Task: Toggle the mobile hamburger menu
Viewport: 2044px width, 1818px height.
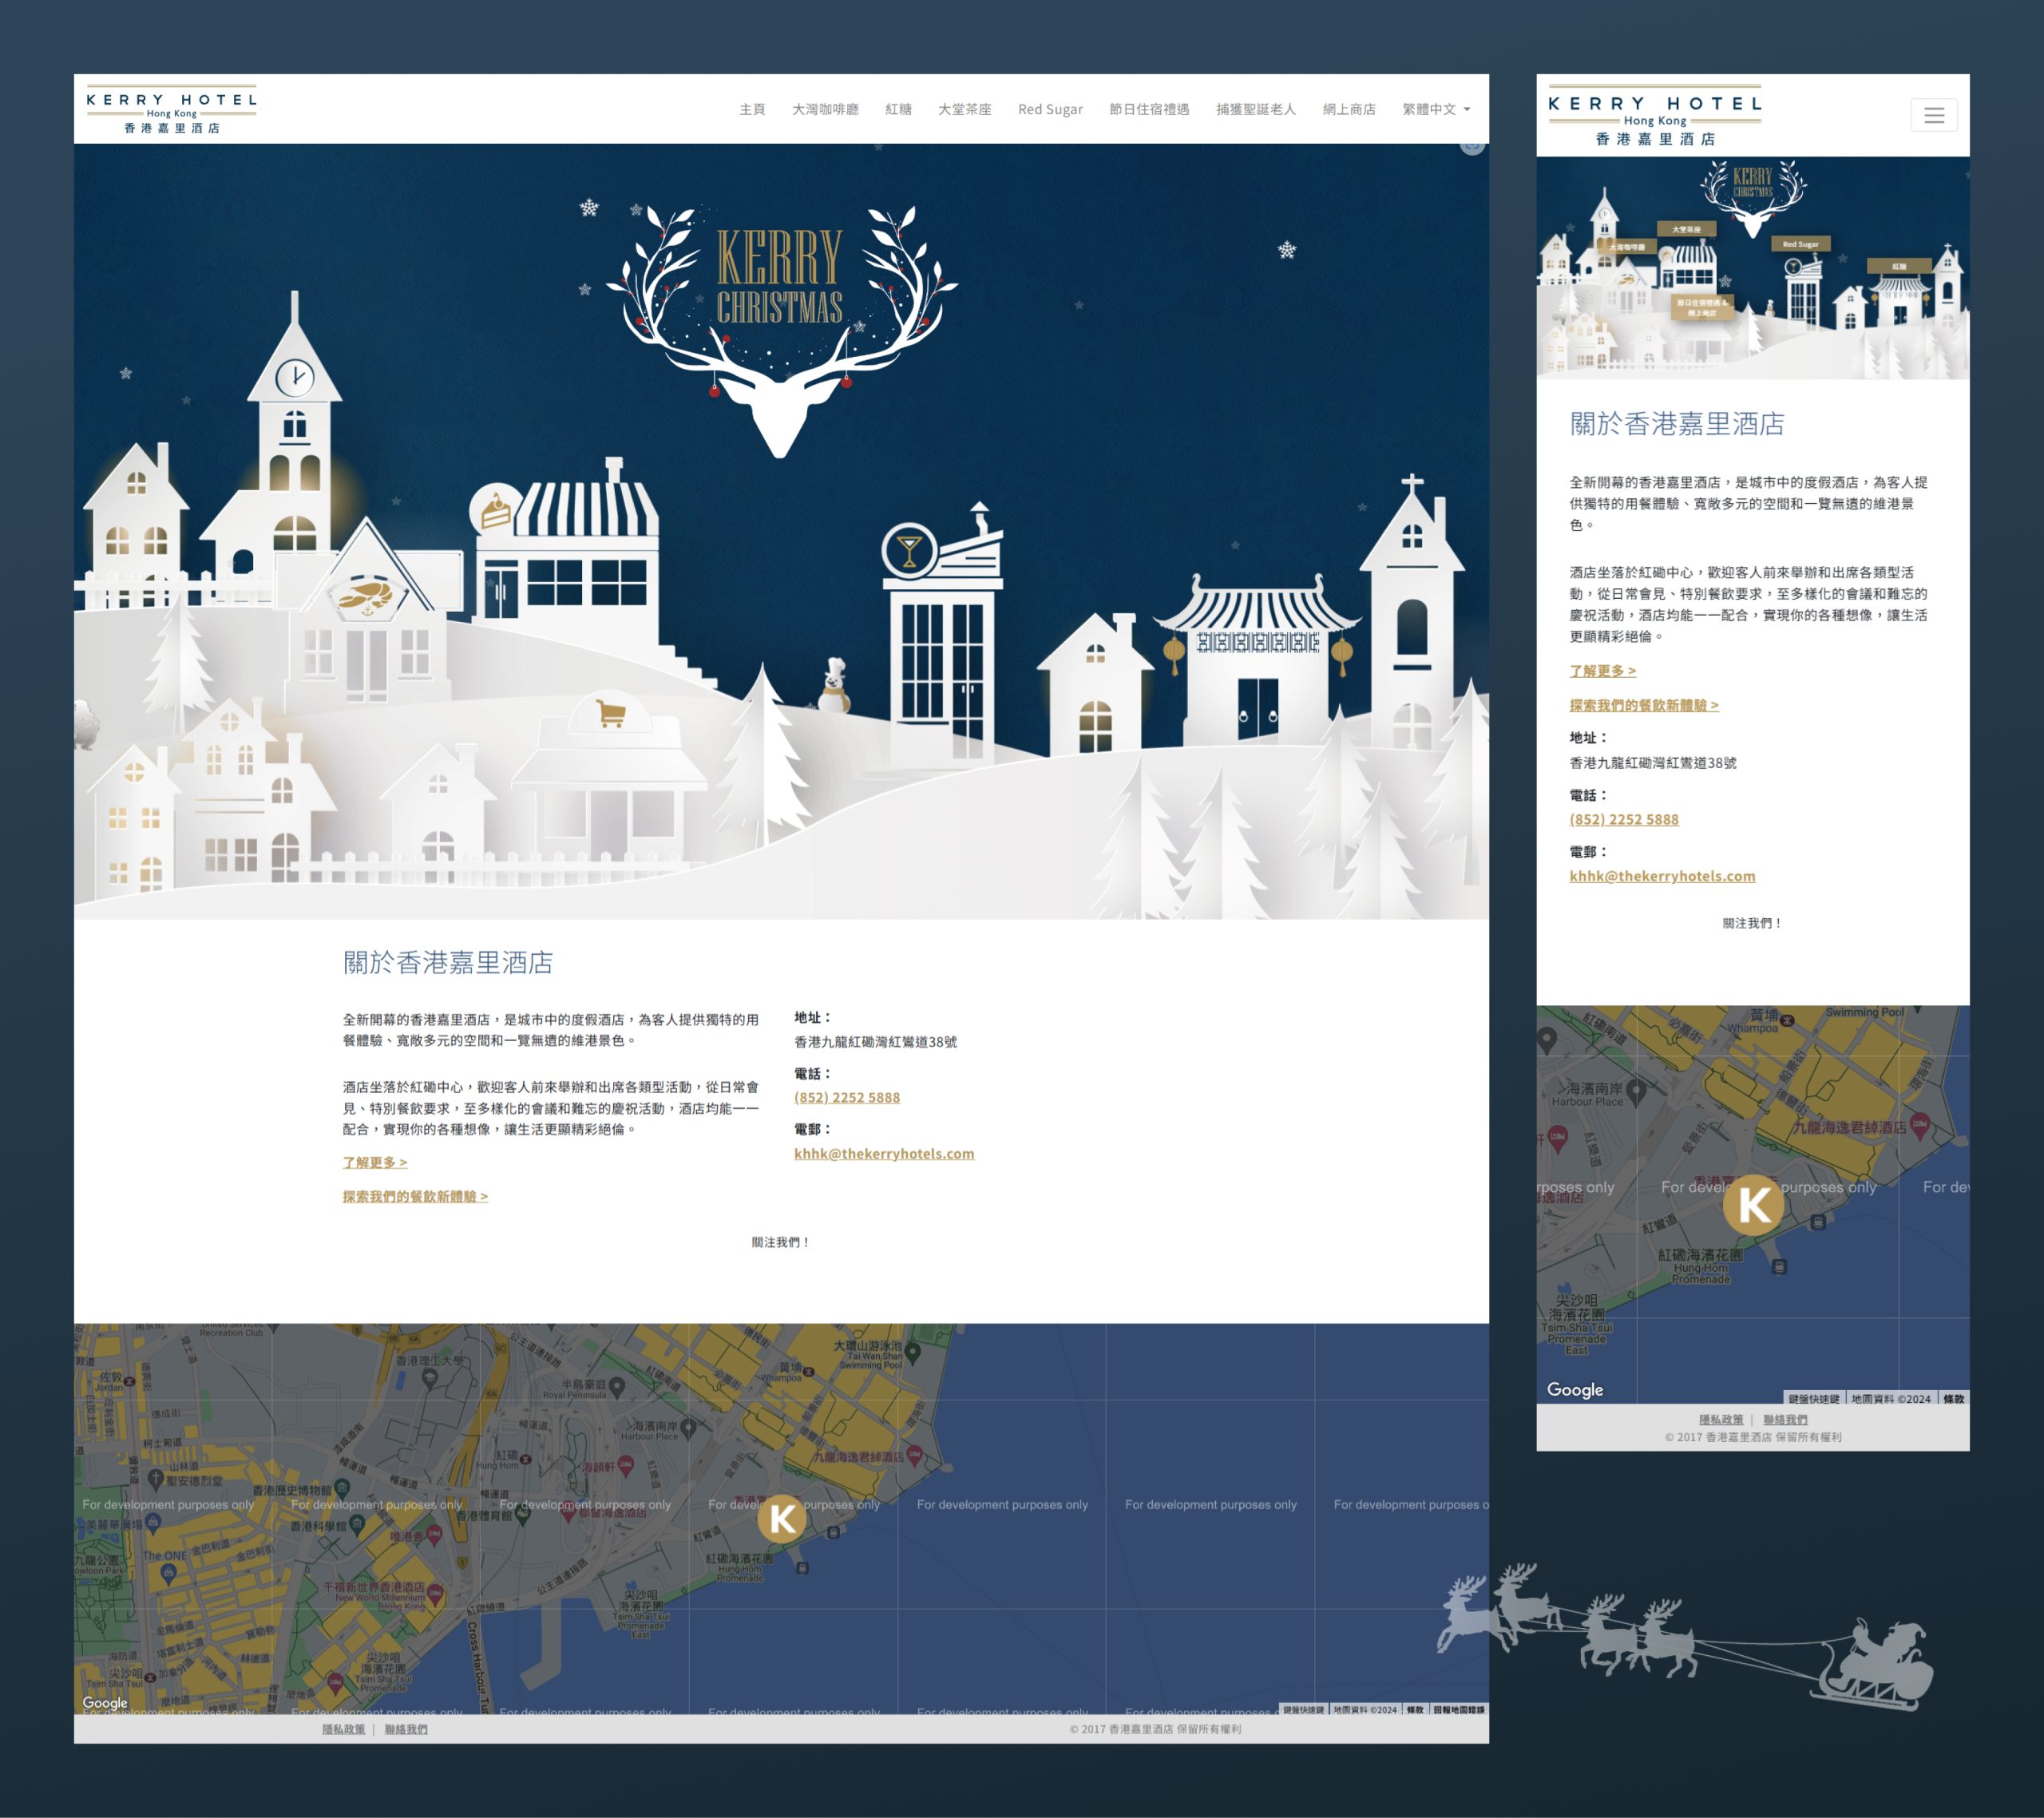Action: (x=1933, y=115)
